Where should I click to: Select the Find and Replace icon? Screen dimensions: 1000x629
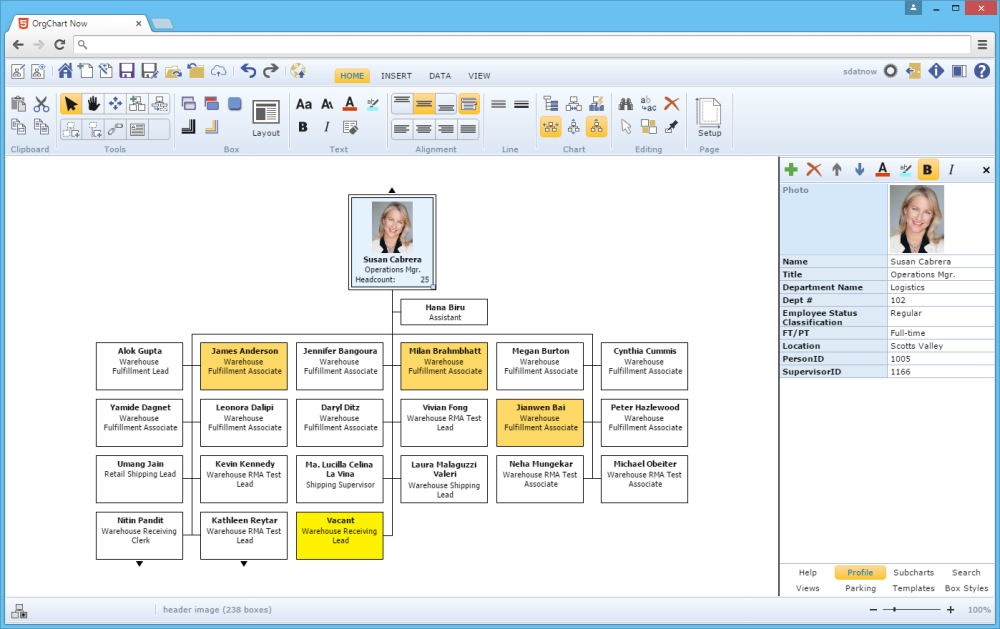coord(647,102)
